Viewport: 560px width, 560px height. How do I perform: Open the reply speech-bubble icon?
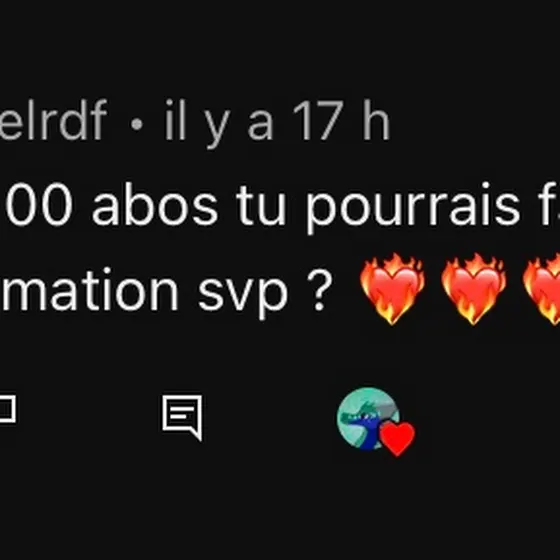(182, 417)
